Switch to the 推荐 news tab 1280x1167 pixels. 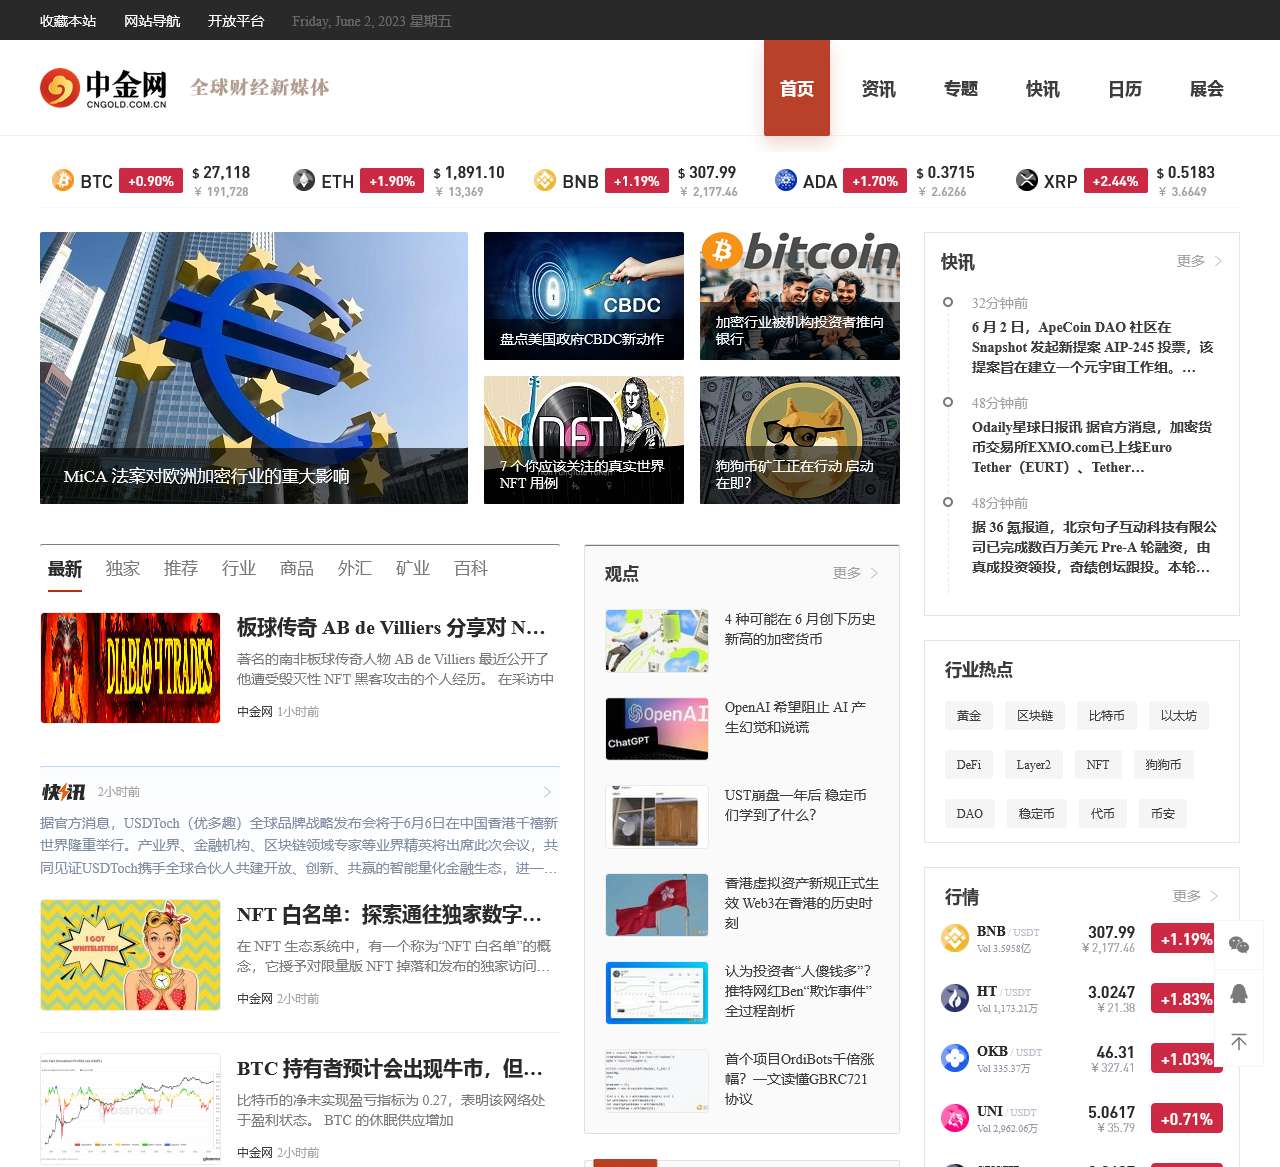click(181, 569)
